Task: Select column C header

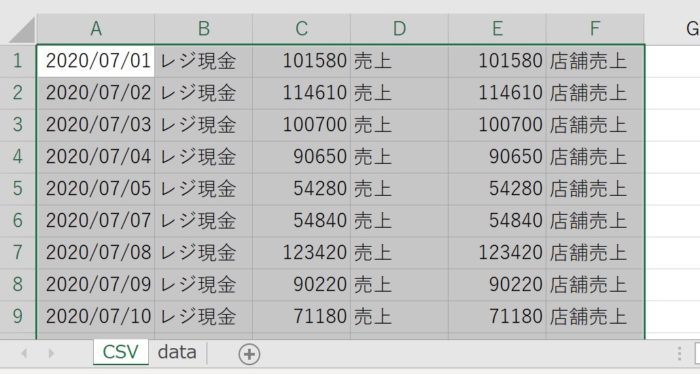Action: pyautogui.click(x=301, y=29)
